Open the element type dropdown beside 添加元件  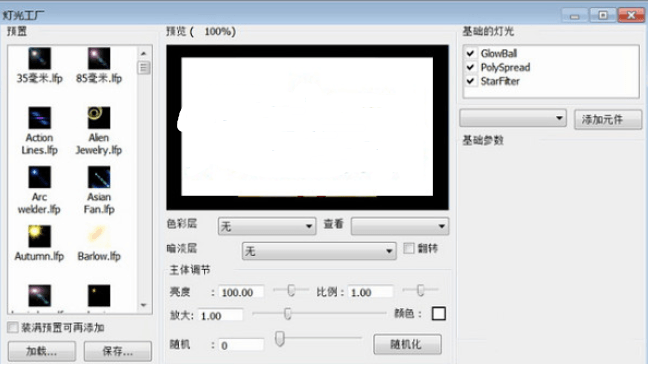click(x=513, y=118)
